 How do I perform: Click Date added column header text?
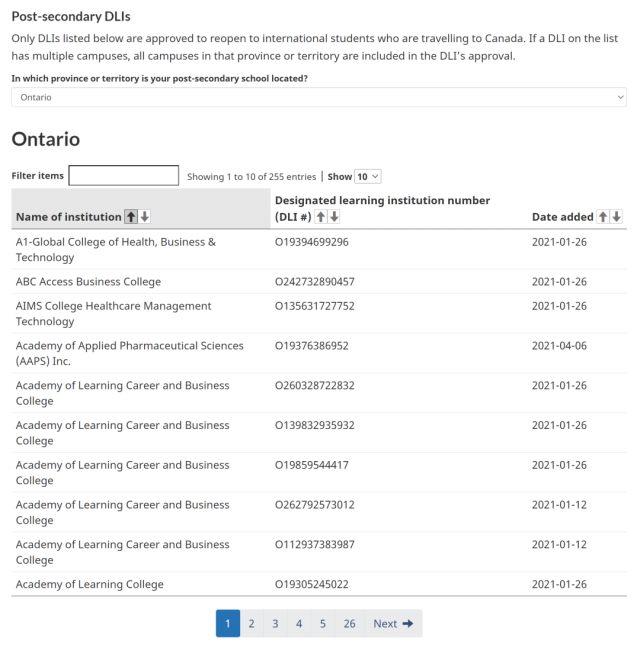pyautogui.click(x=563, y=217)
